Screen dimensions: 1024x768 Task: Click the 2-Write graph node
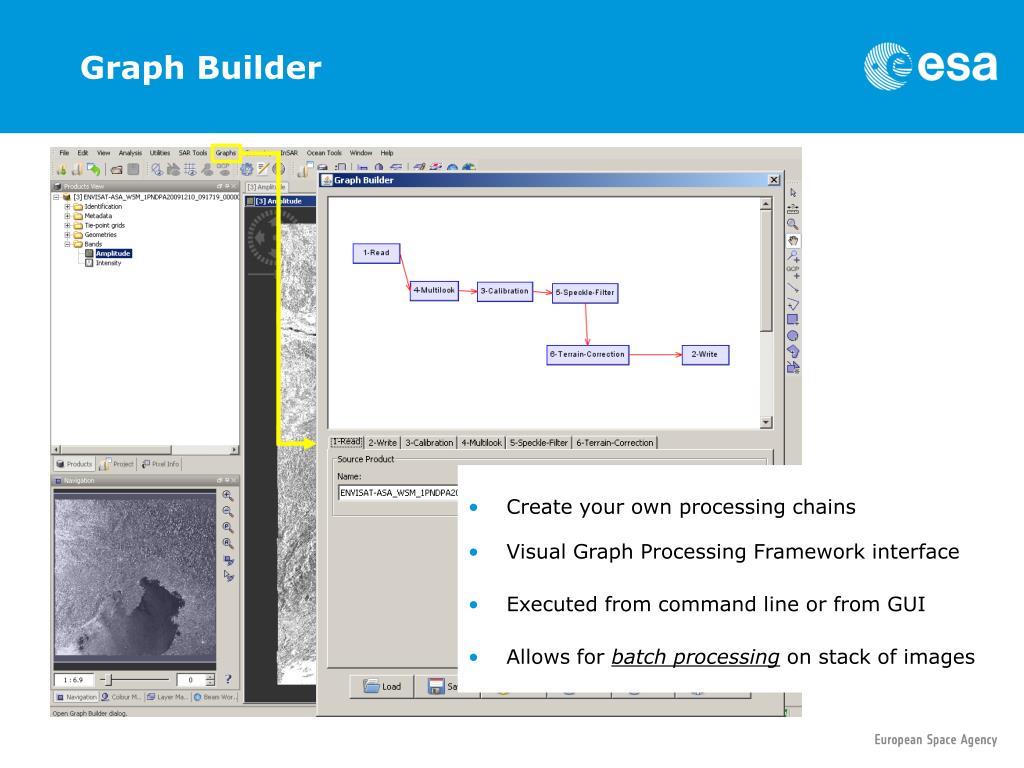coord(705,355)
